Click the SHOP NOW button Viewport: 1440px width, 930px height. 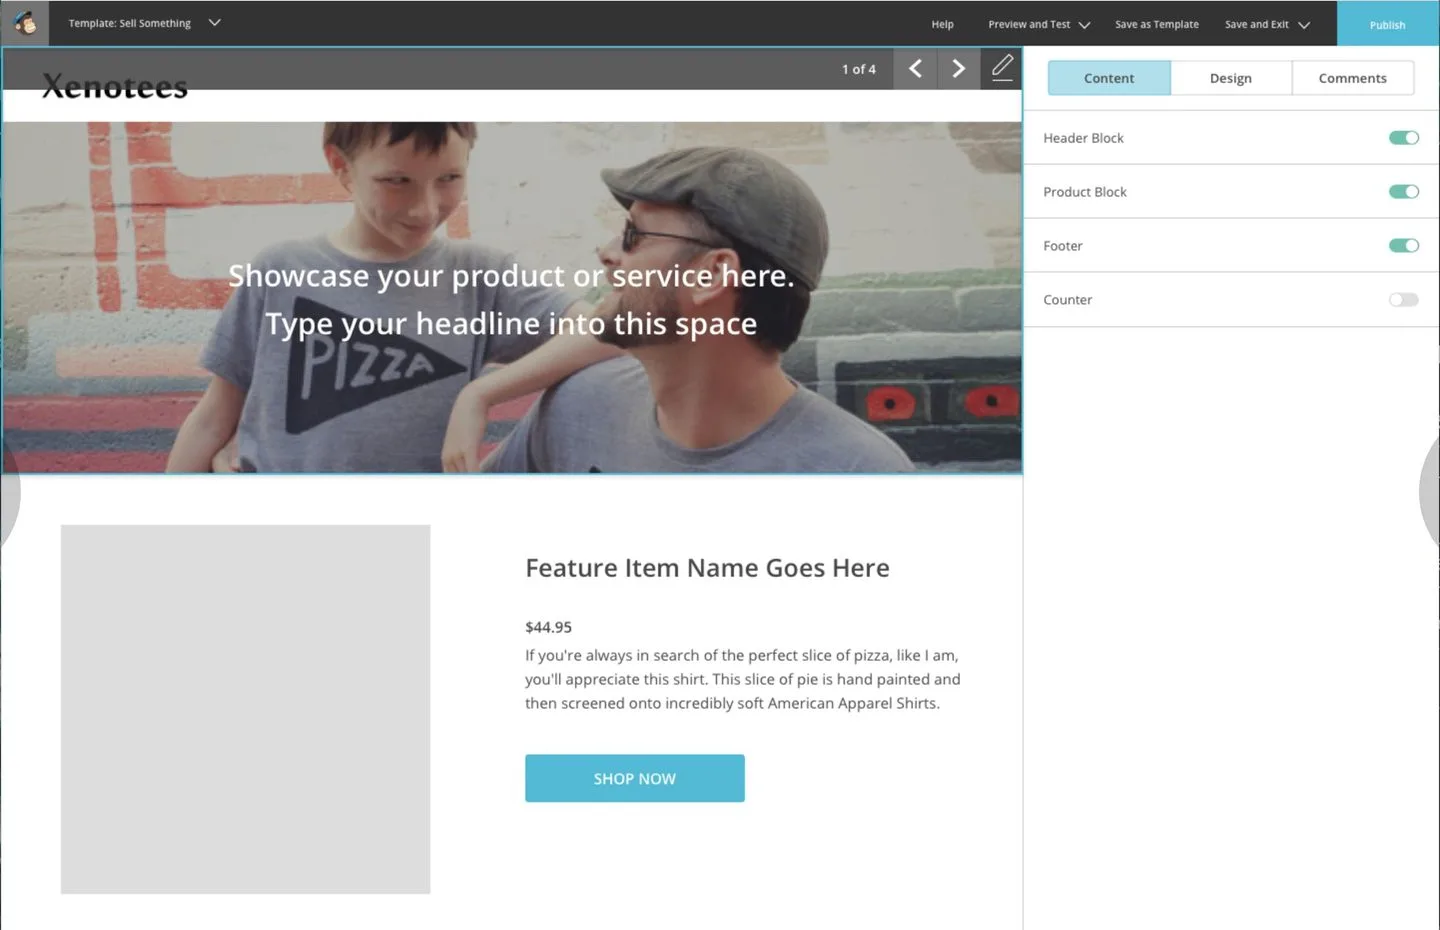(x=634, y=778)
